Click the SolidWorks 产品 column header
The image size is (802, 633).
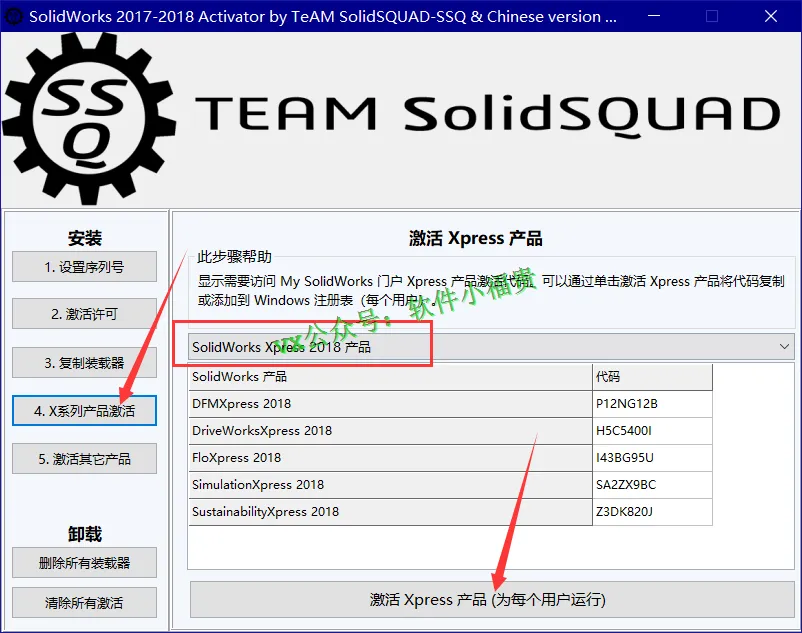click(390, 377)
